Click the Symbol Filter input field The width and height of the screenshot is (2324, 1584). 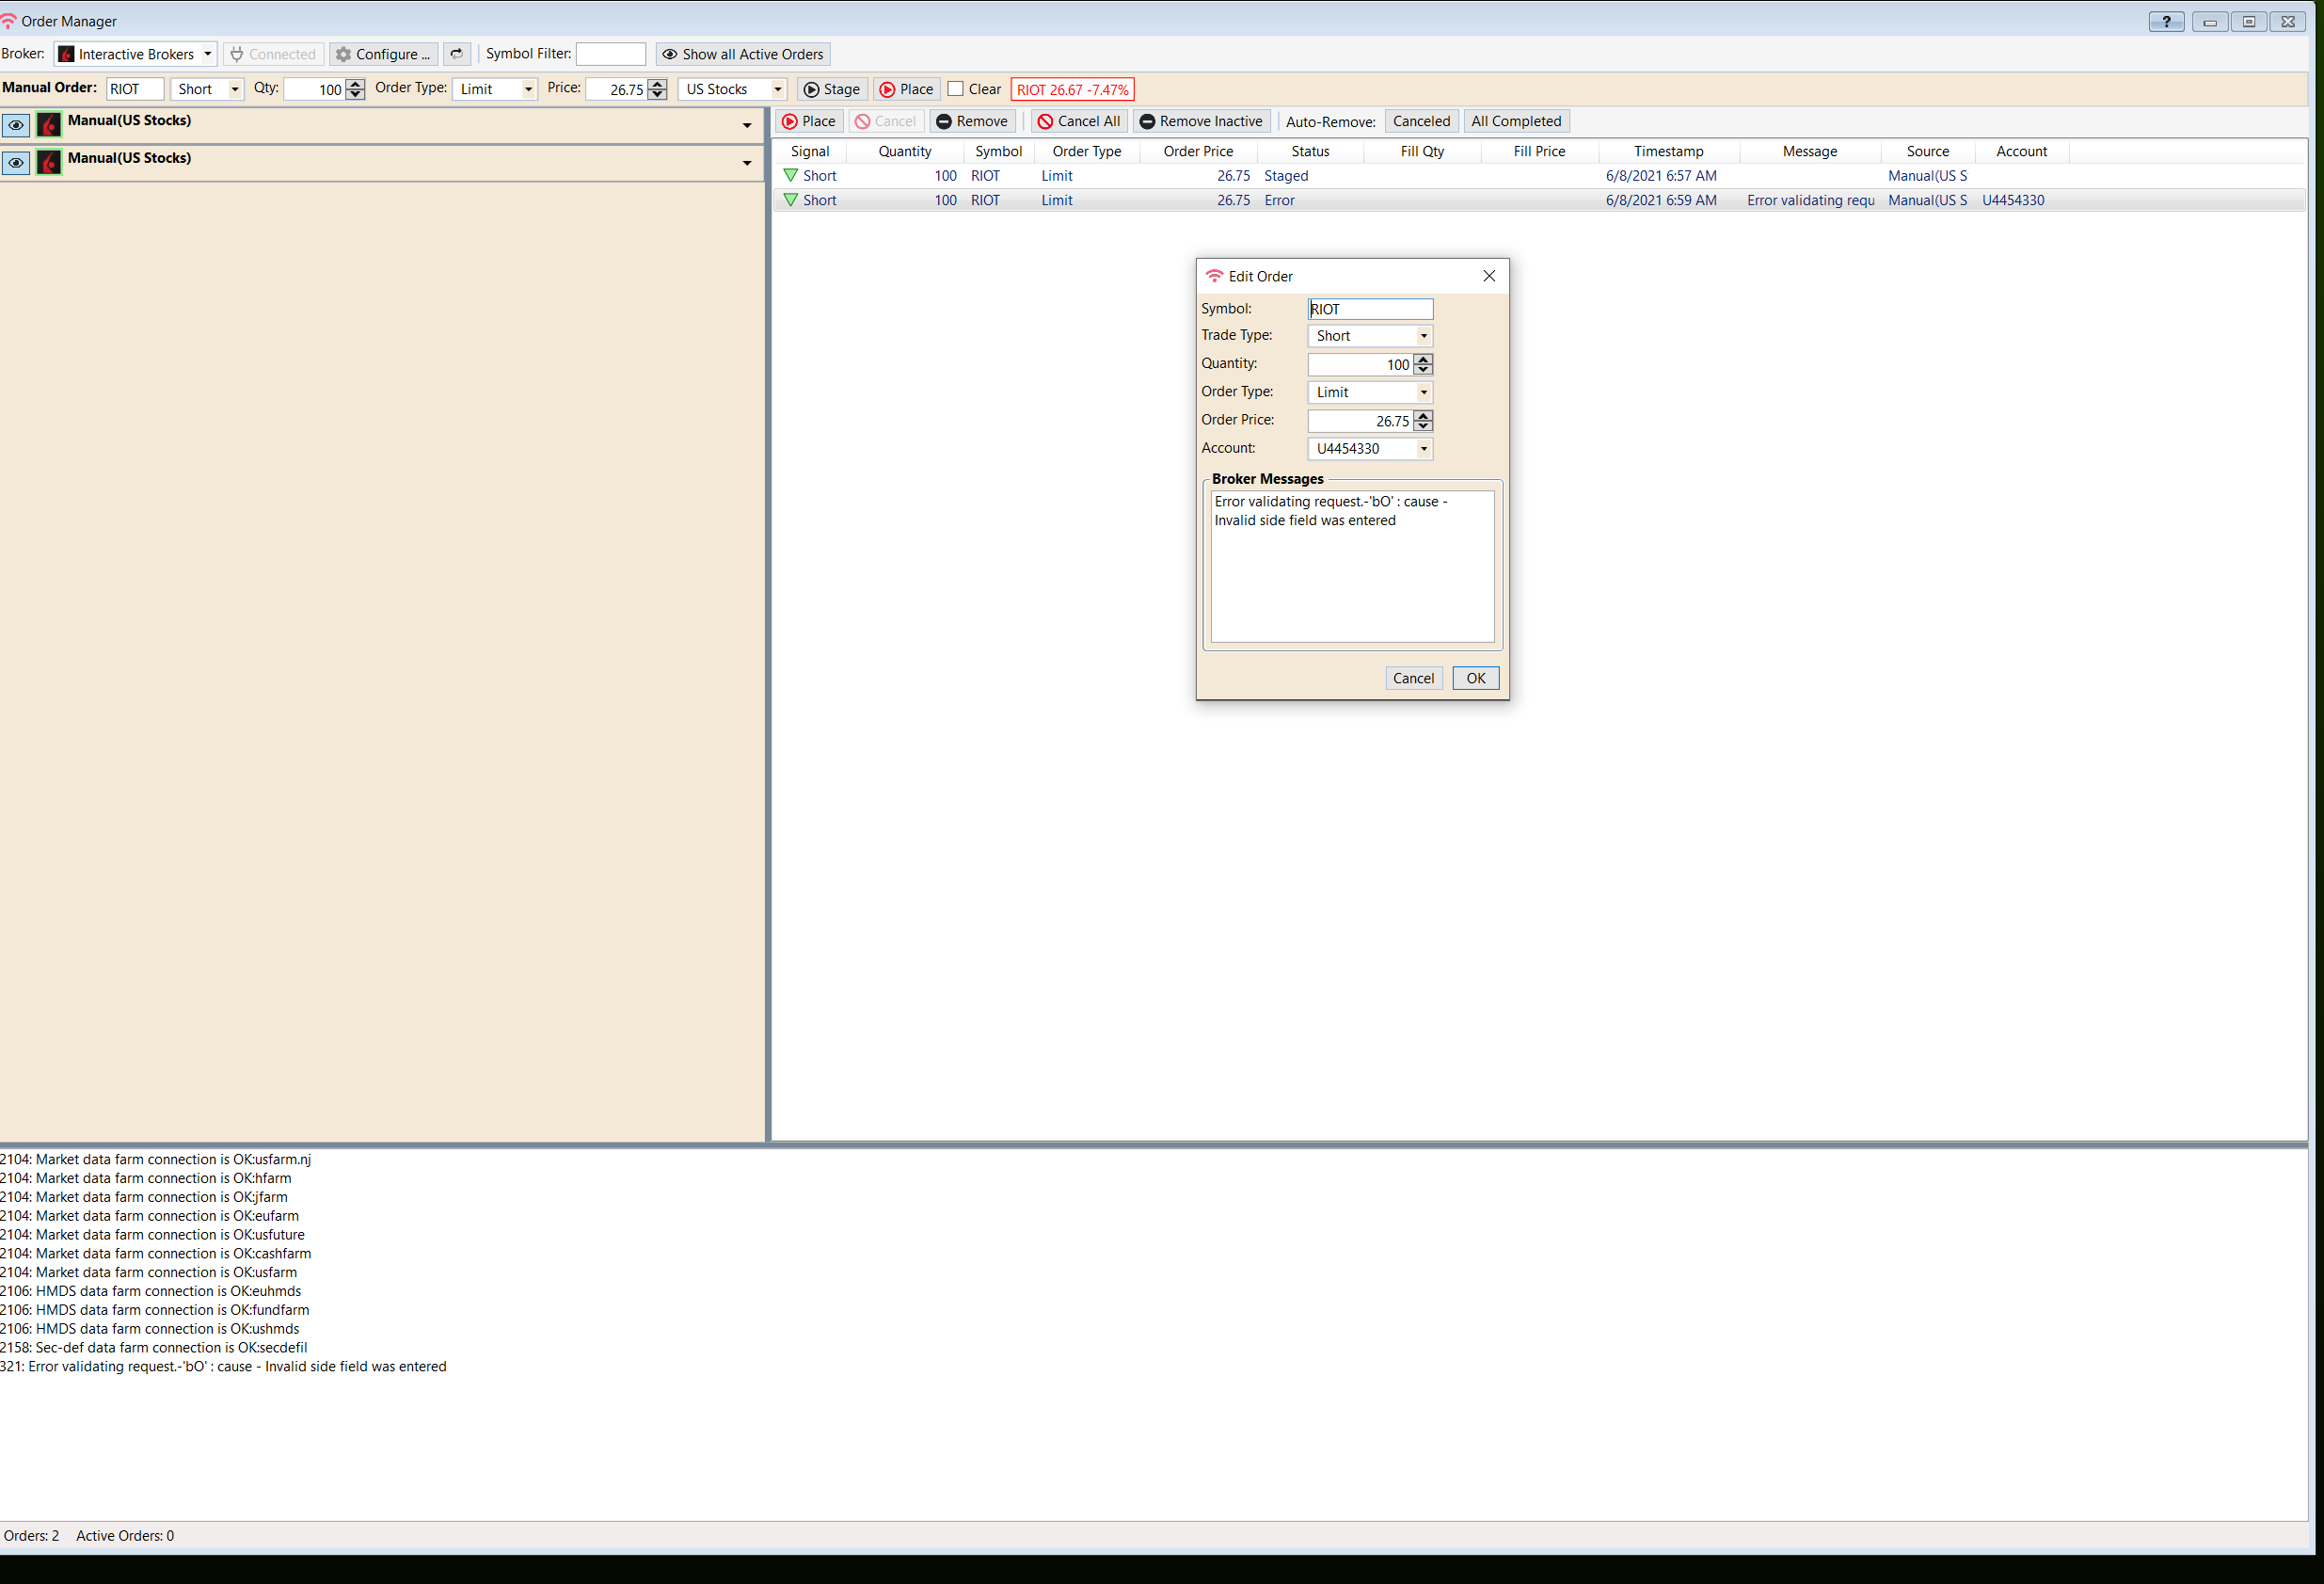click(611, 54)
